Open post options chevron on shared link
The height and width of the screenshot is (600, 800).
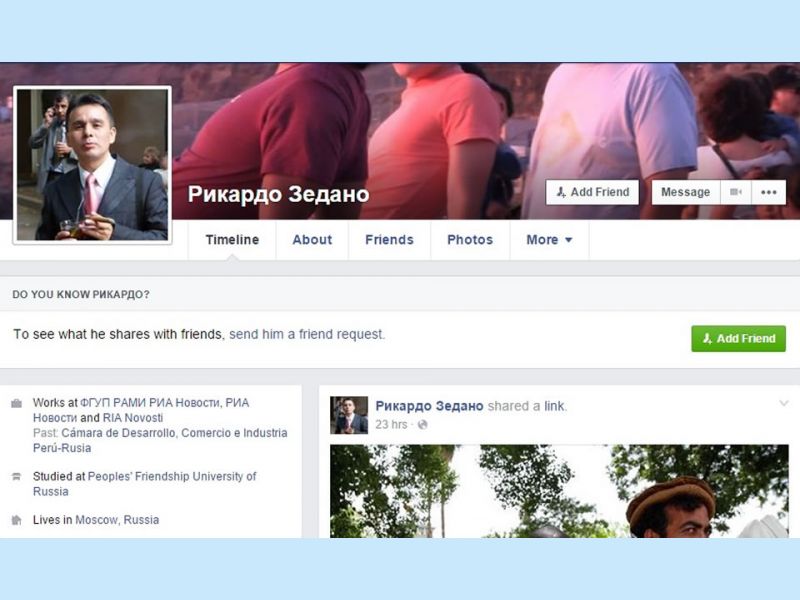(x=784, y=404)
